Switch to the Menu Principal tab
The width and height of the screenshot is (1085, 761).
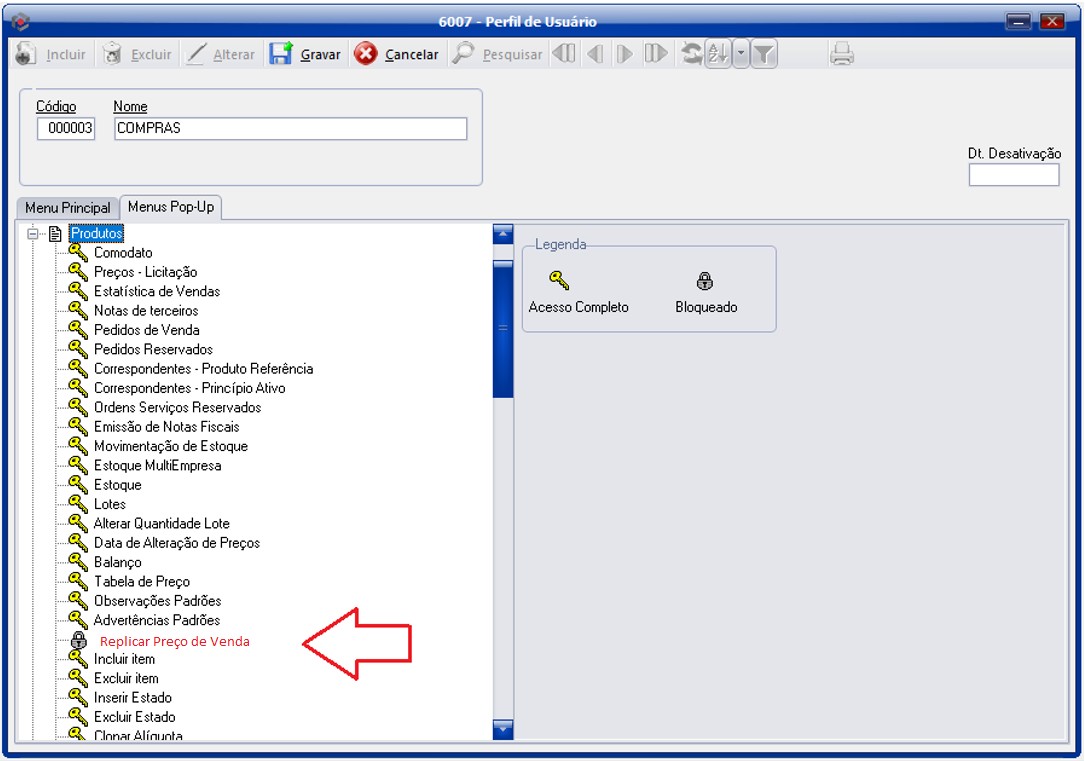click(x=68, y=208)
